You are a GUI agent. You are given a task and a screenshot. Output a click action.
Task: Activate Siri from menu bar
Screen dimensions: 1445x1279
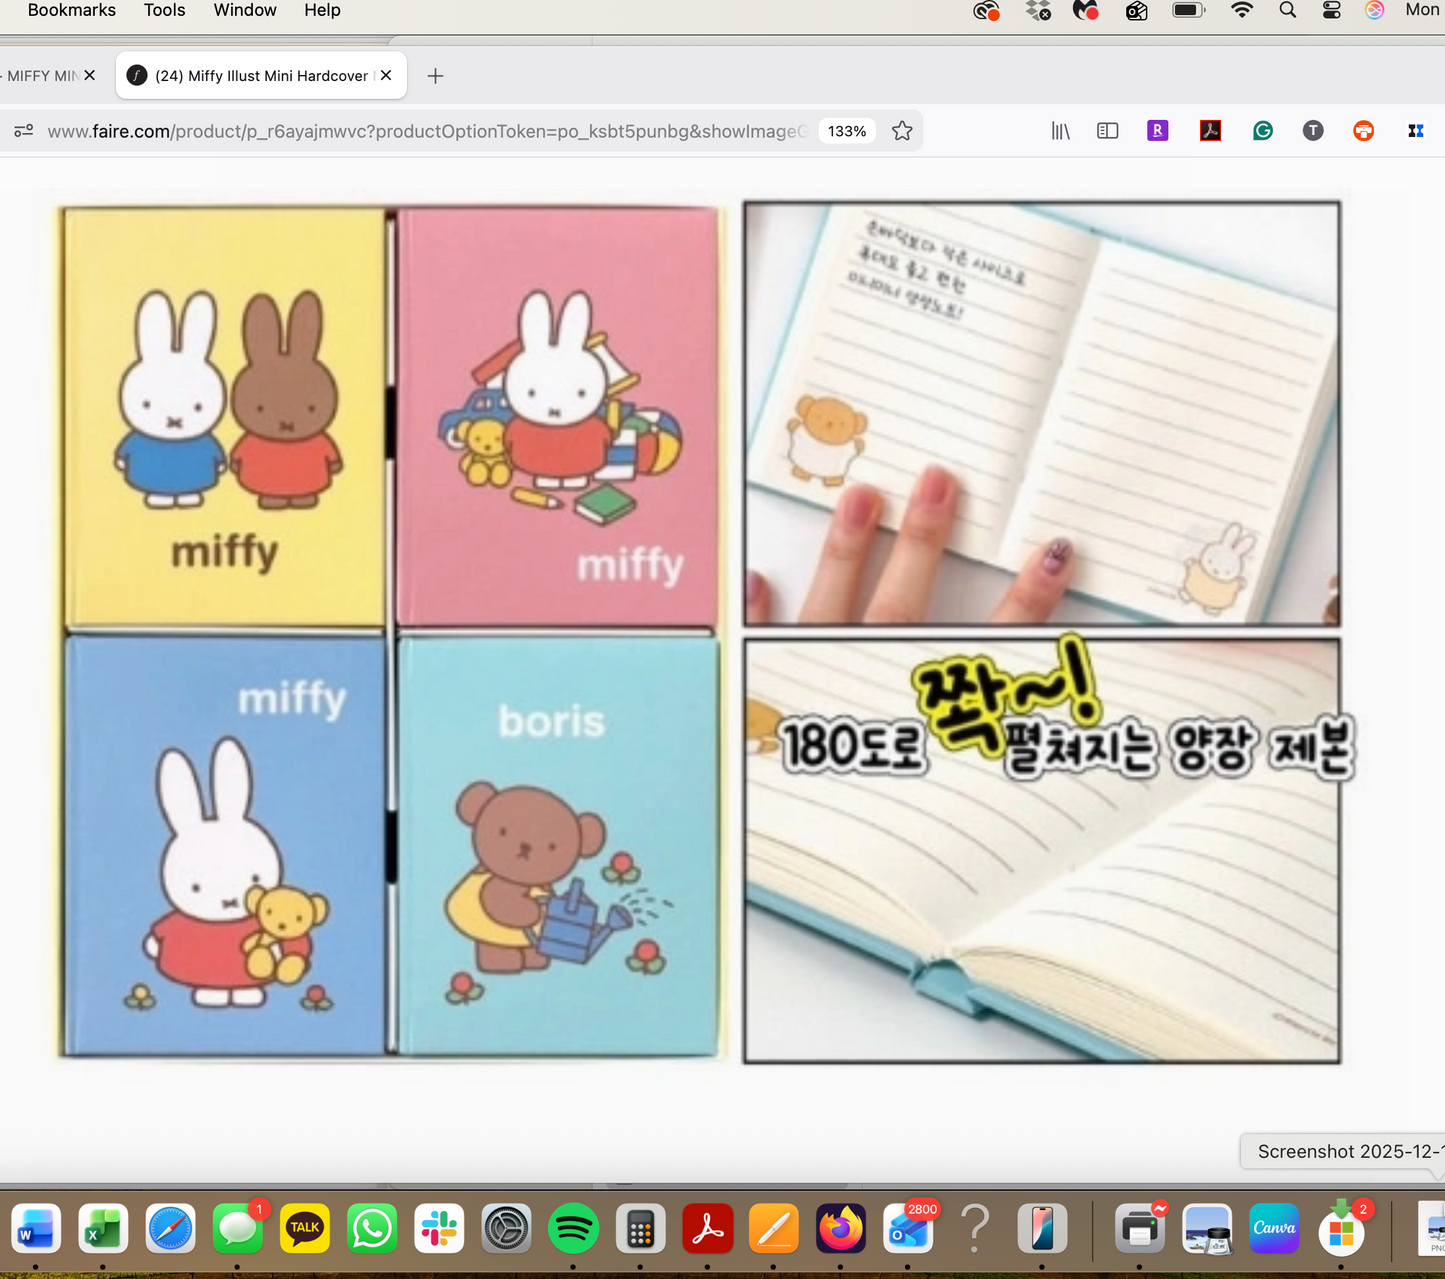point(1375,10)
